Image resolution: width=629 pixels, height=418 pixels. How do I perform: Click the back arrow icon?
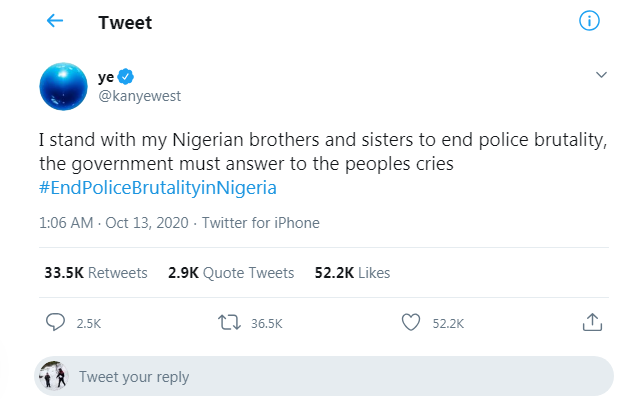coord(54,21)
